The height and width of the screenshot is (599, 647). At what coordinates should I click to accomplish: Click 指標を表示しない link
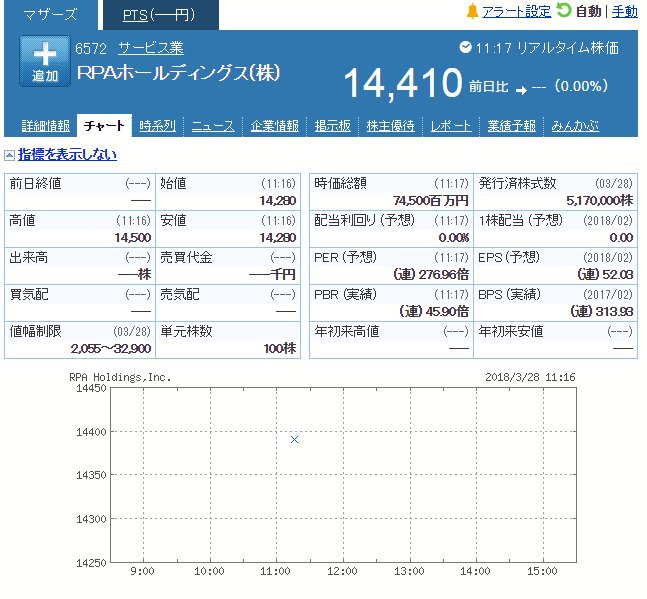coord(67,155)
